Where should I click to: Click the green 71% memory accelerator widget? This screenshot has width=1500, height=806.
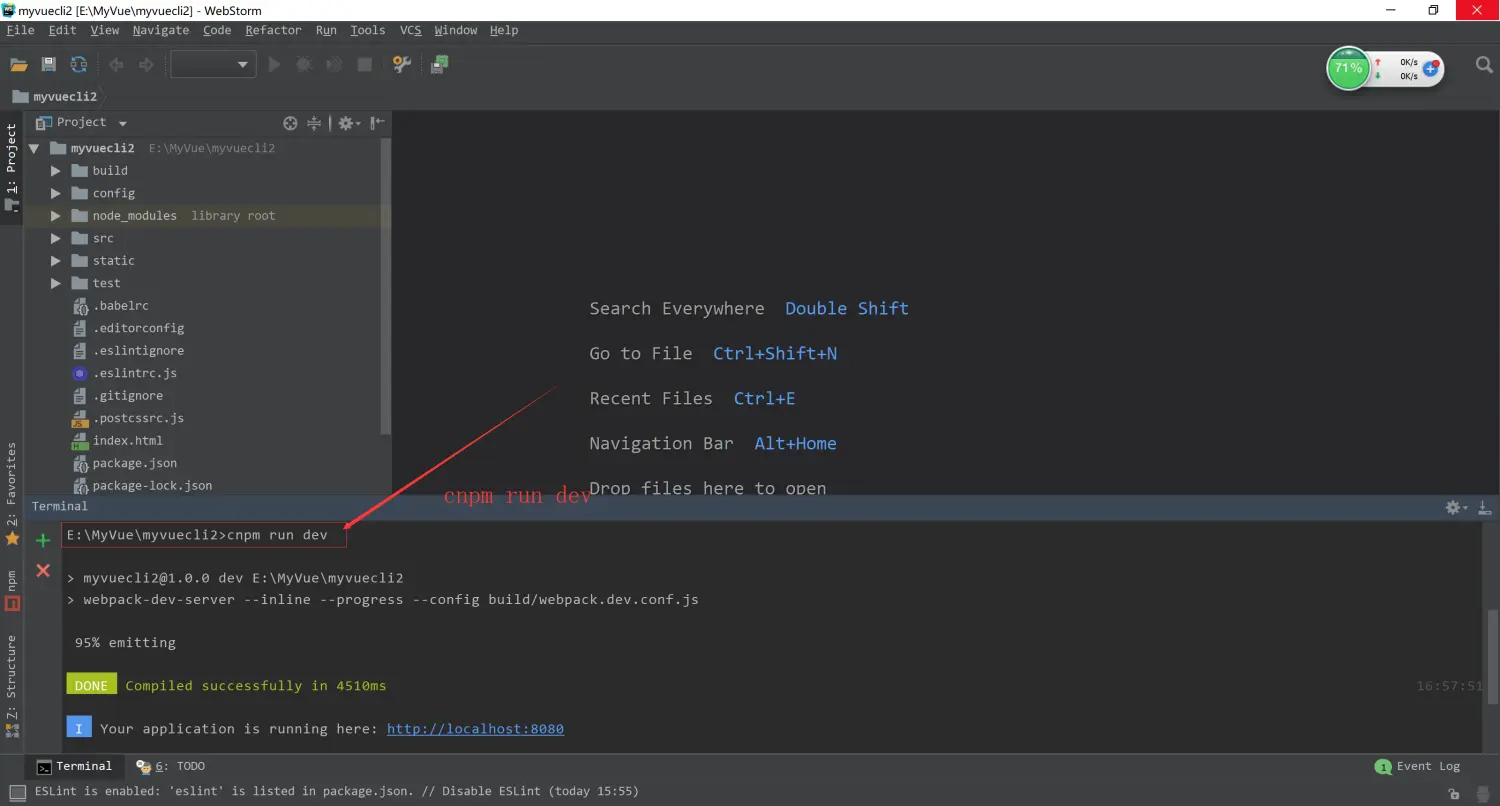(1348, 69)
